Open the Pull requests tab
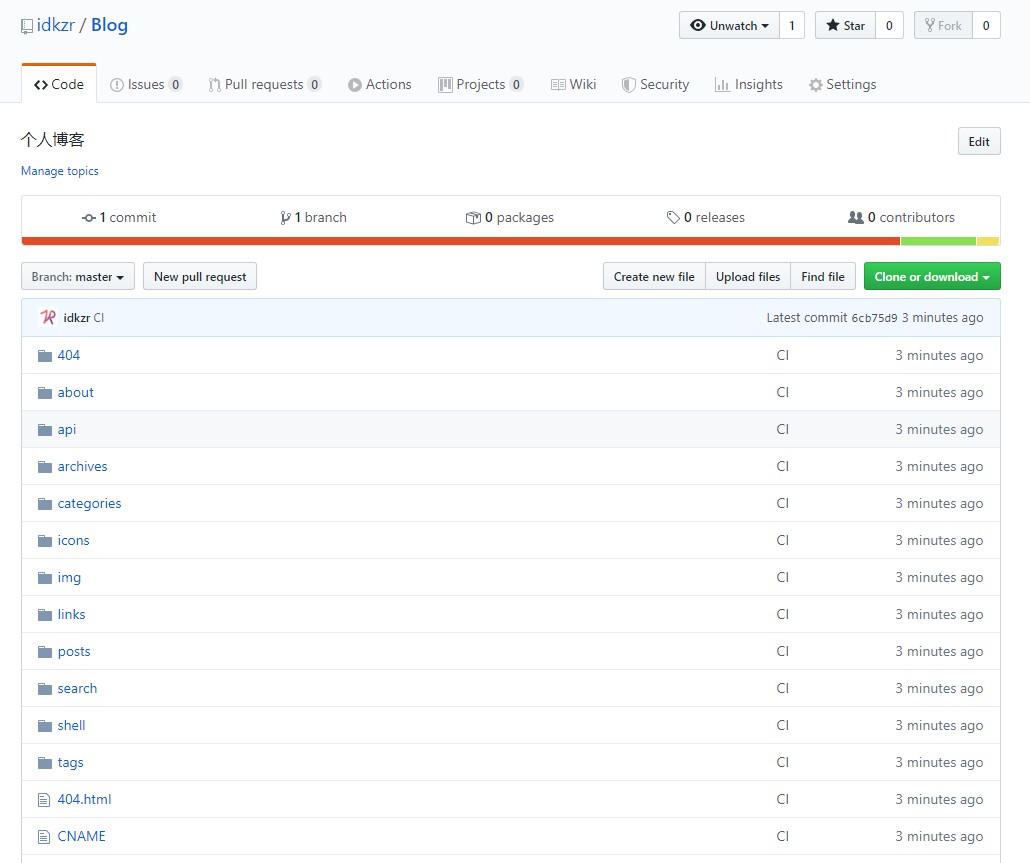1030x863 pixels. pos(264,85)
